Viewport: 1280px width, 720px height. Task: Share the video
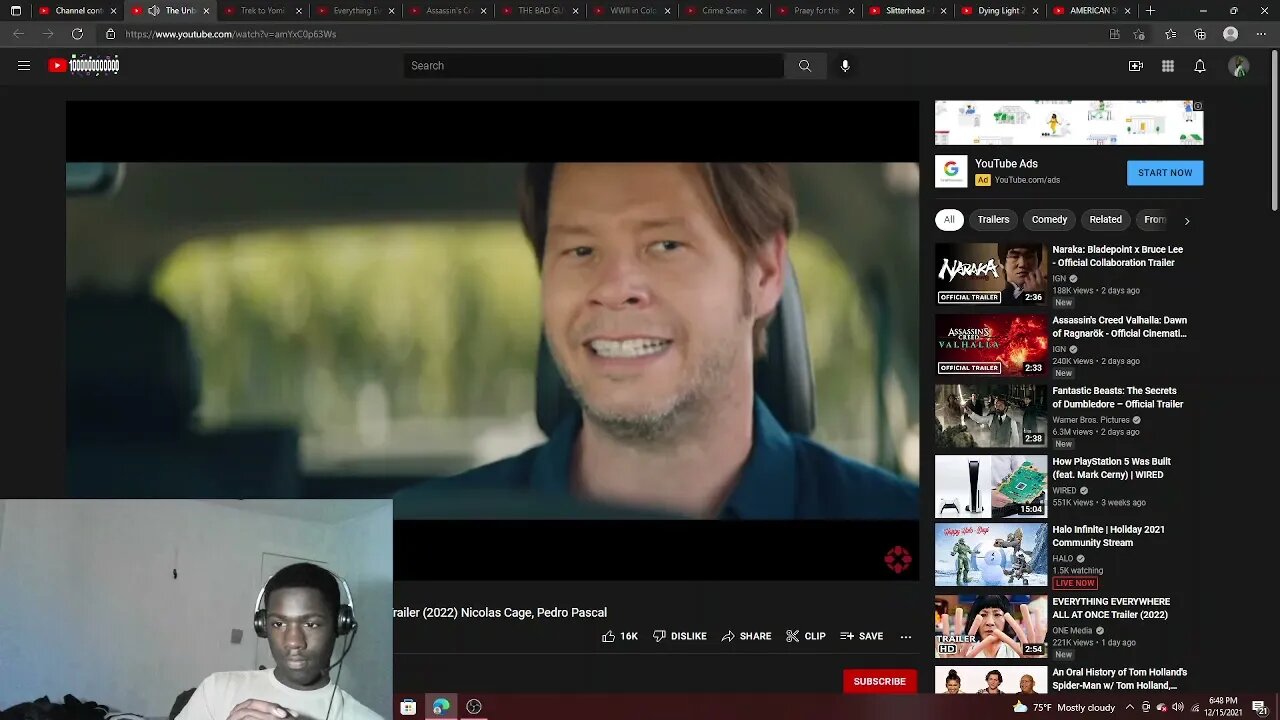click(746, 636)
